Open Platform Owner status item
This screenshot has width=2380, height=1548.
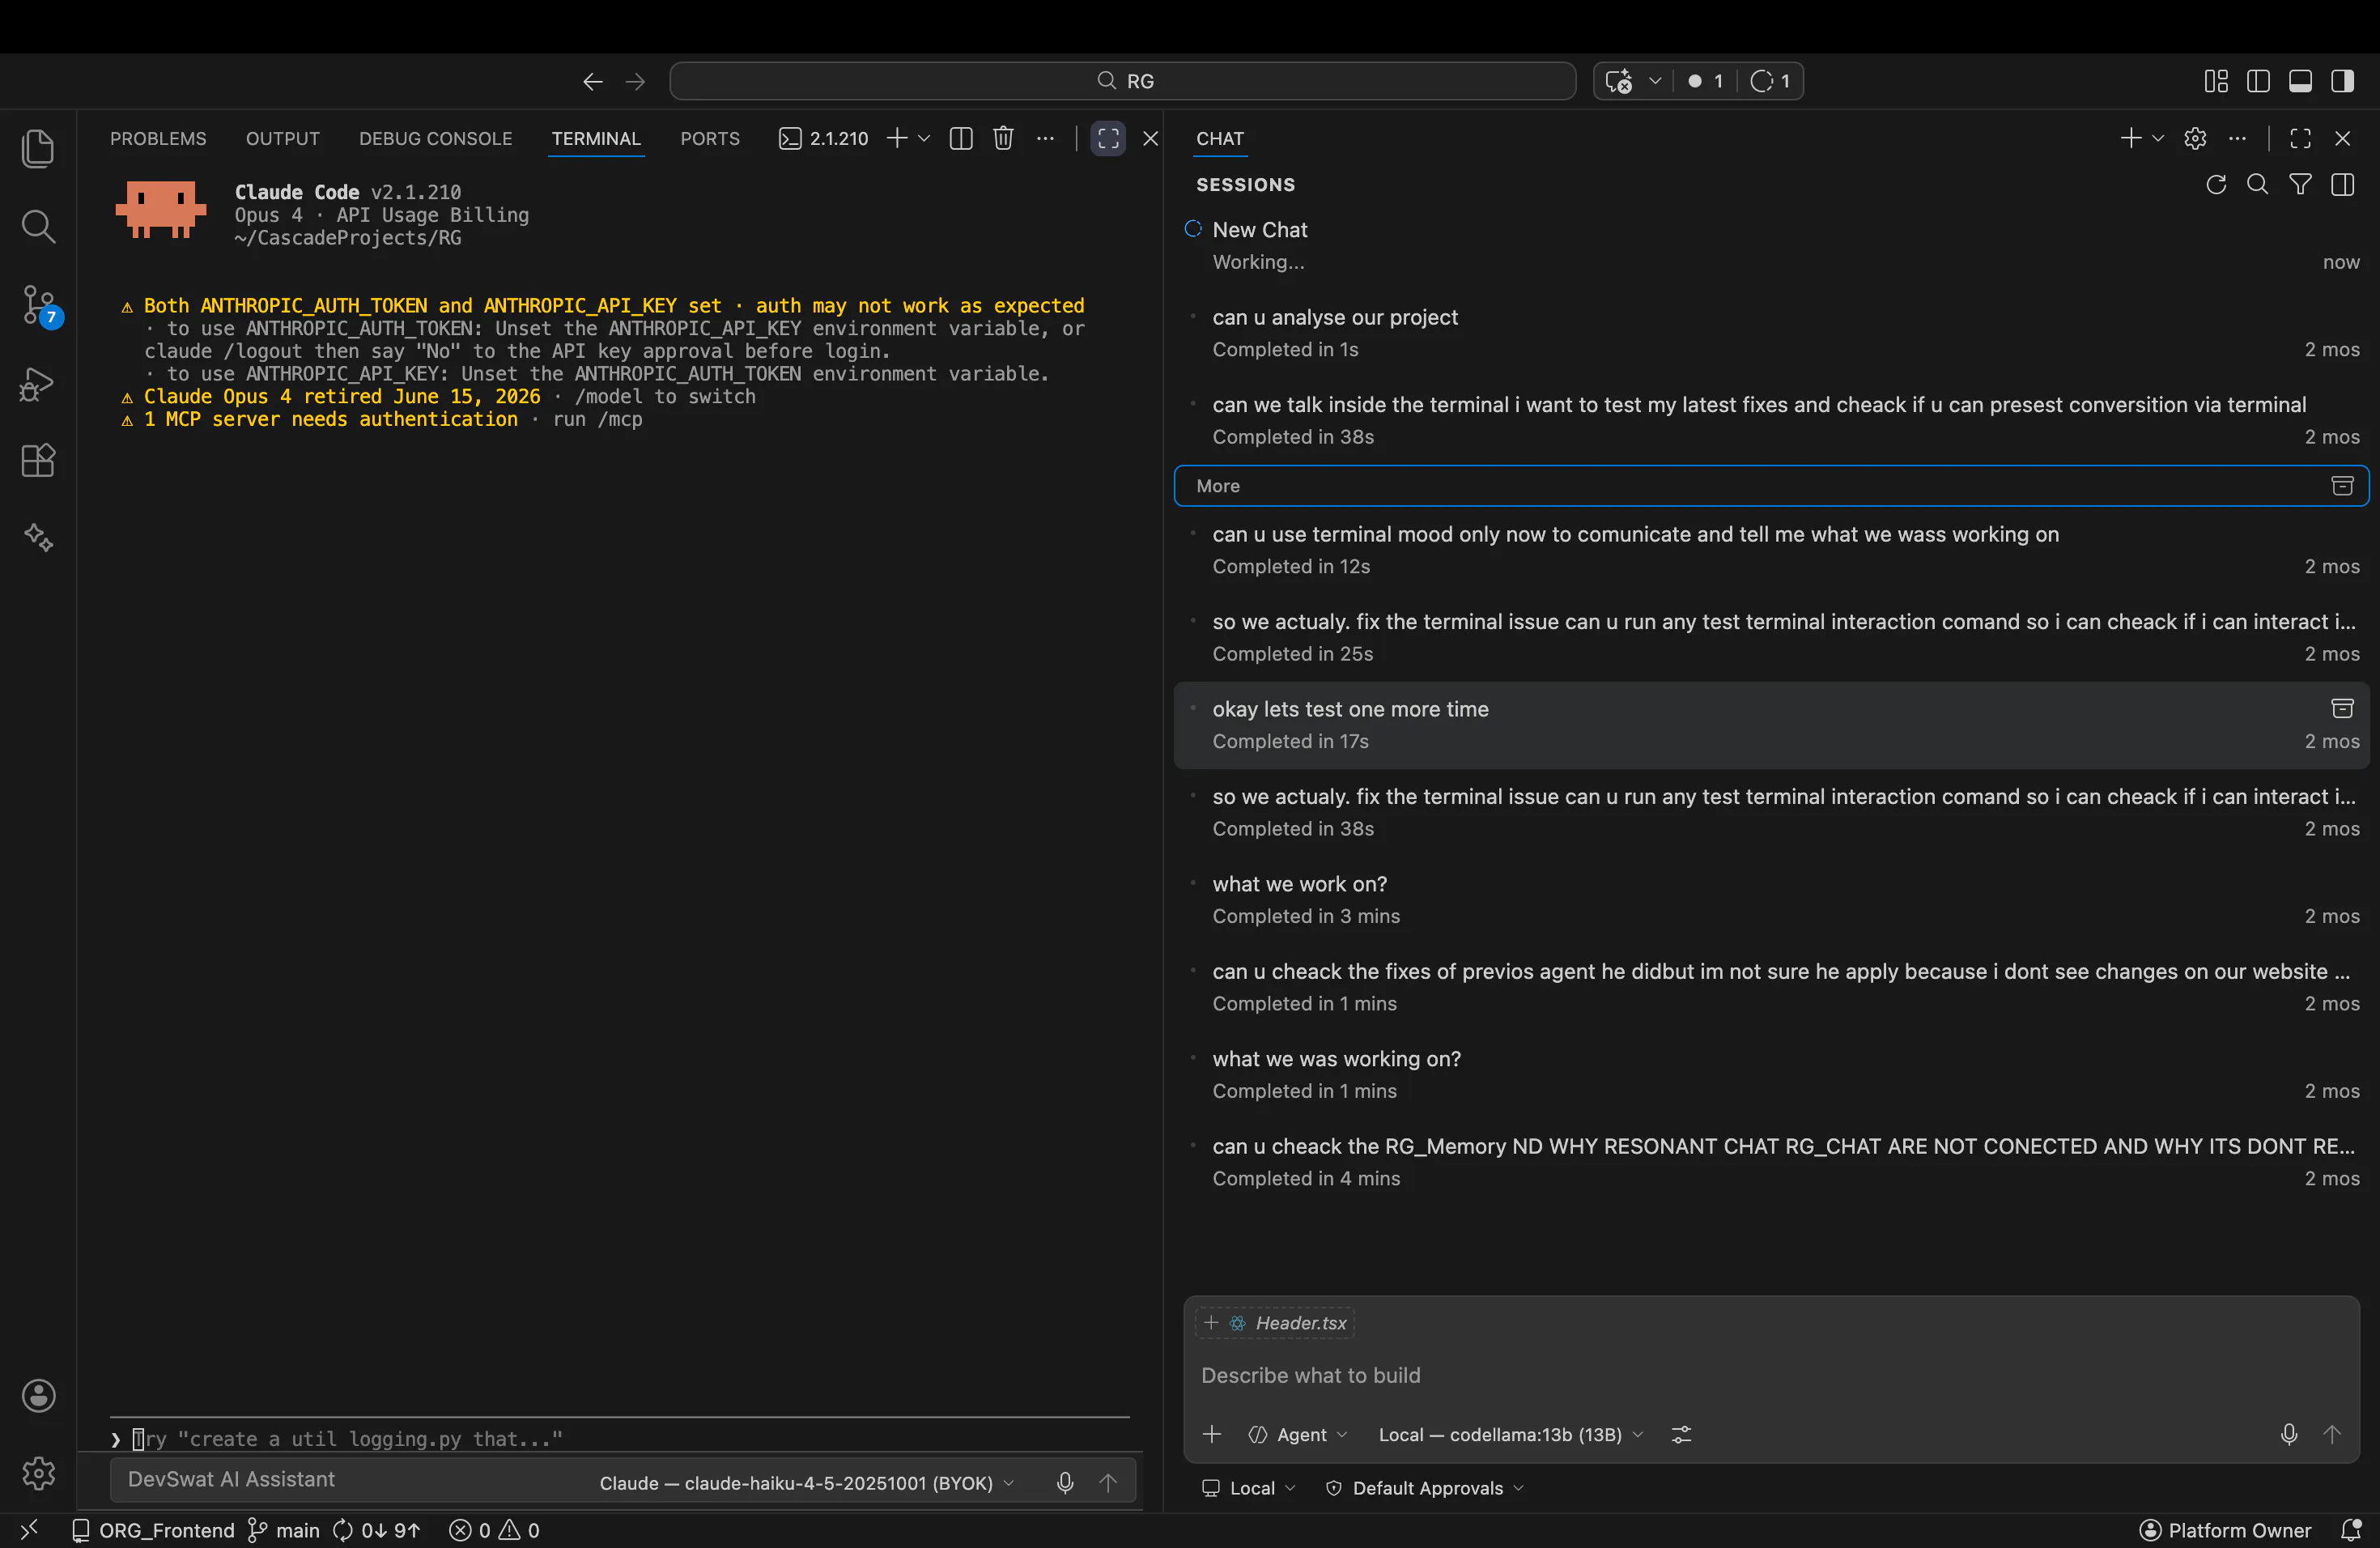[x=2225, y=1530]
